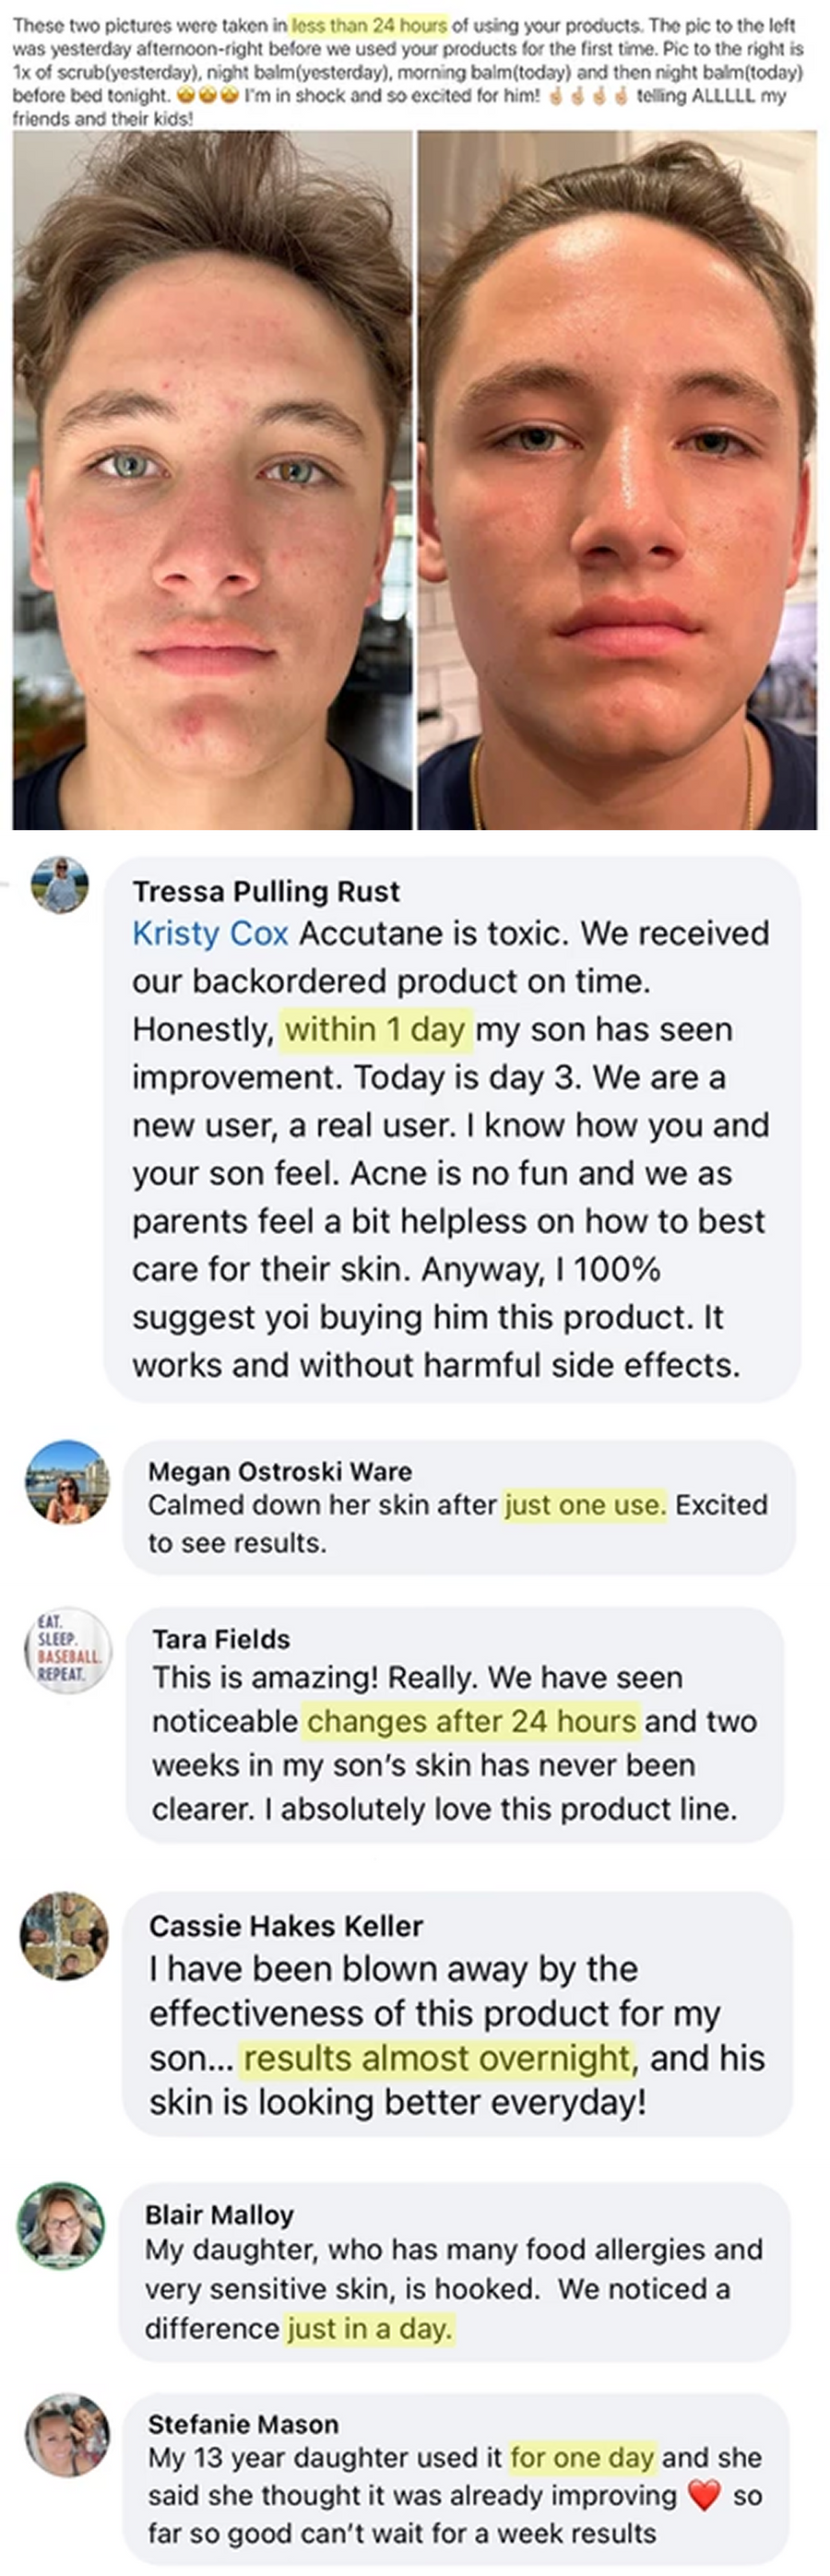Viewport: 830px width, 2576px height.
Task: Open Cassie Hakes Keller's profile photo
Action: (x=64, y=1935)
